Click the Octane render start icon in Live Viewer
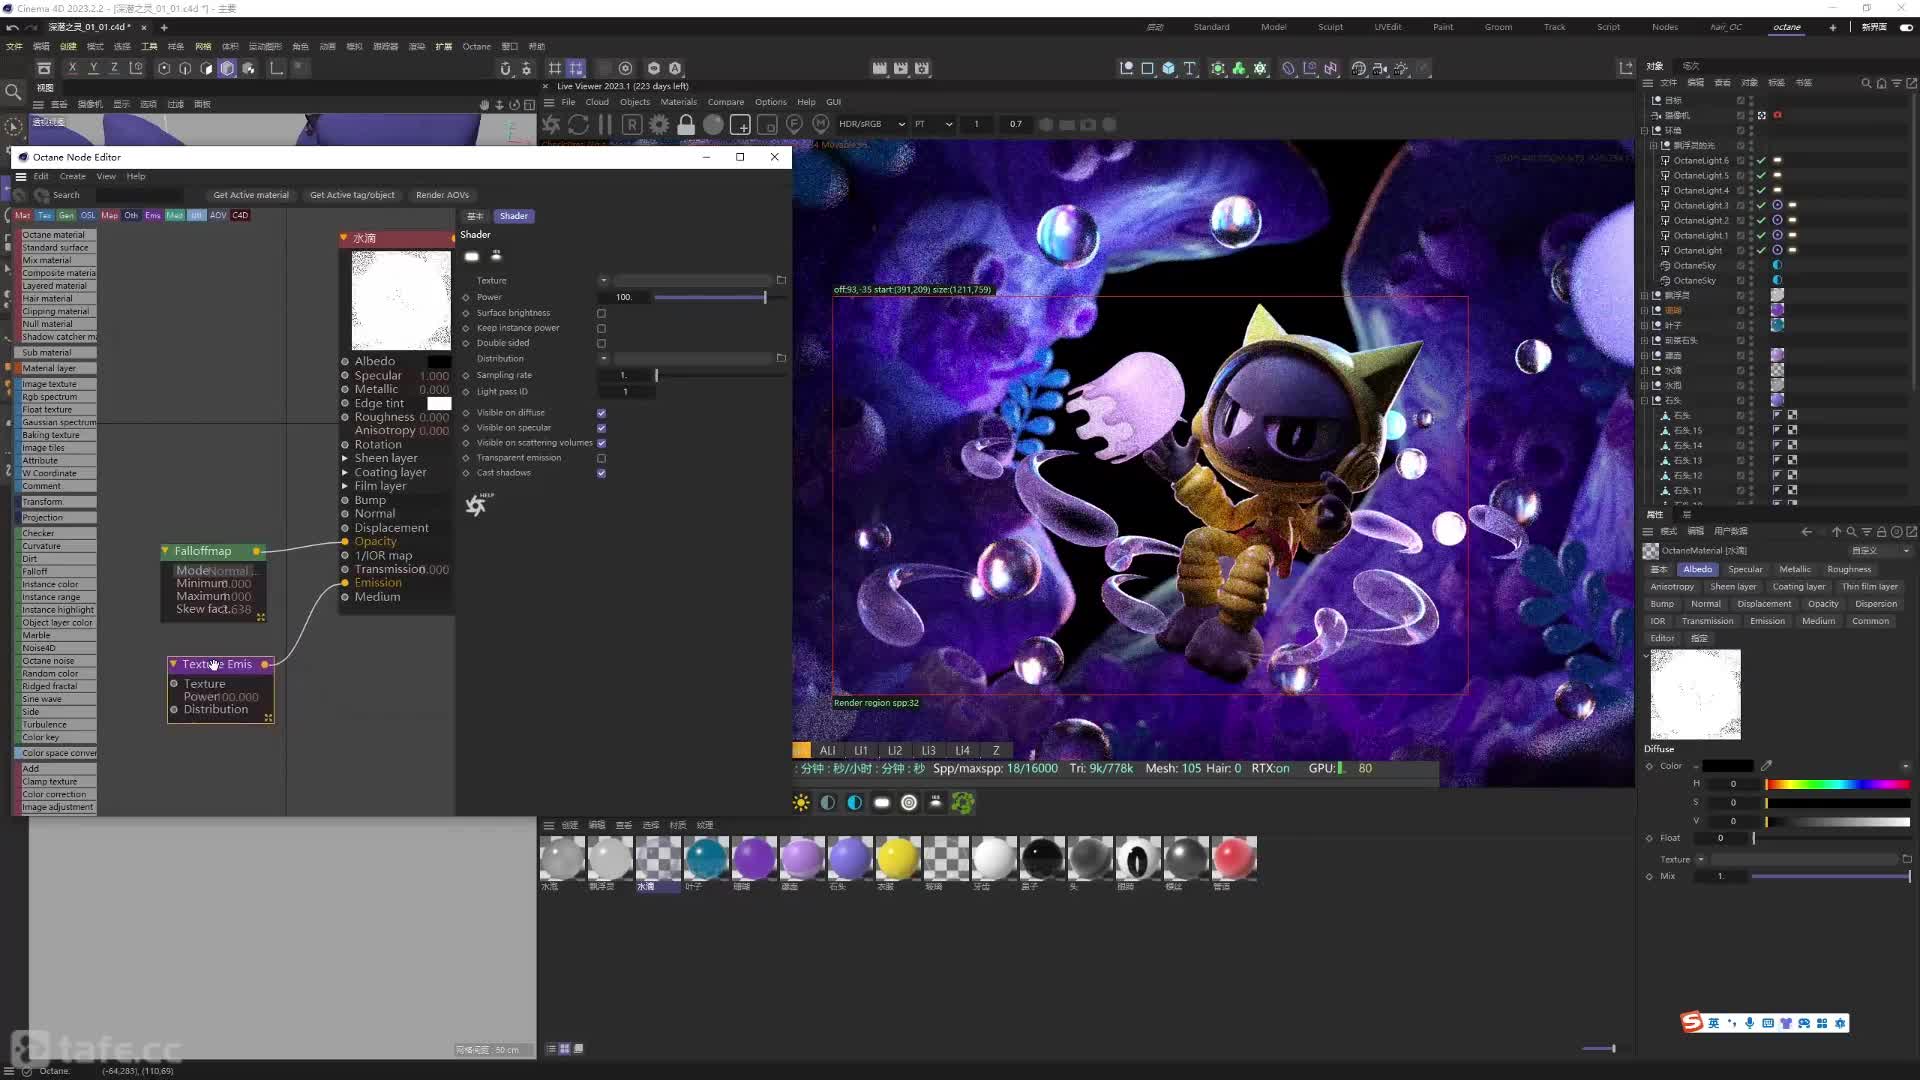Viewport: 1920px width, 1080px height. [x=551, y=125]
